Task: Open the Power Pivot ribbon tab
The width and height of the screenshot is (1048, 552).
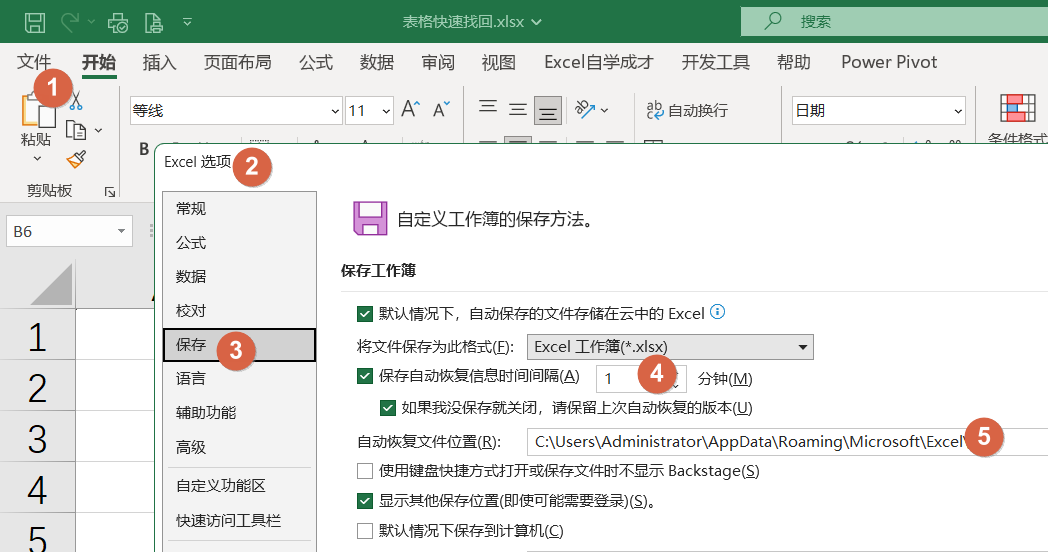Action: tap(889, 62)
